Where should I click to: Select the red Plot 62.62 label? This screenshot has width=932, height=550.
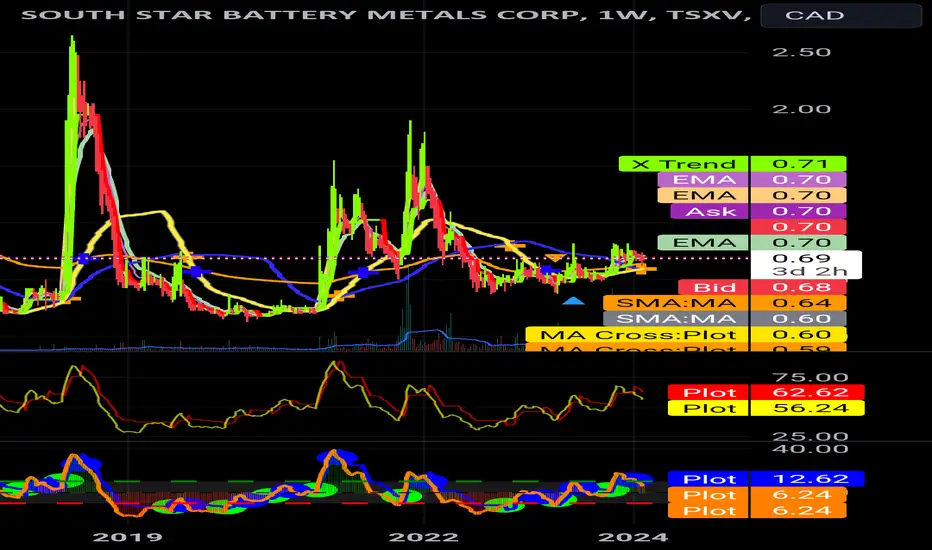point(766,392)
